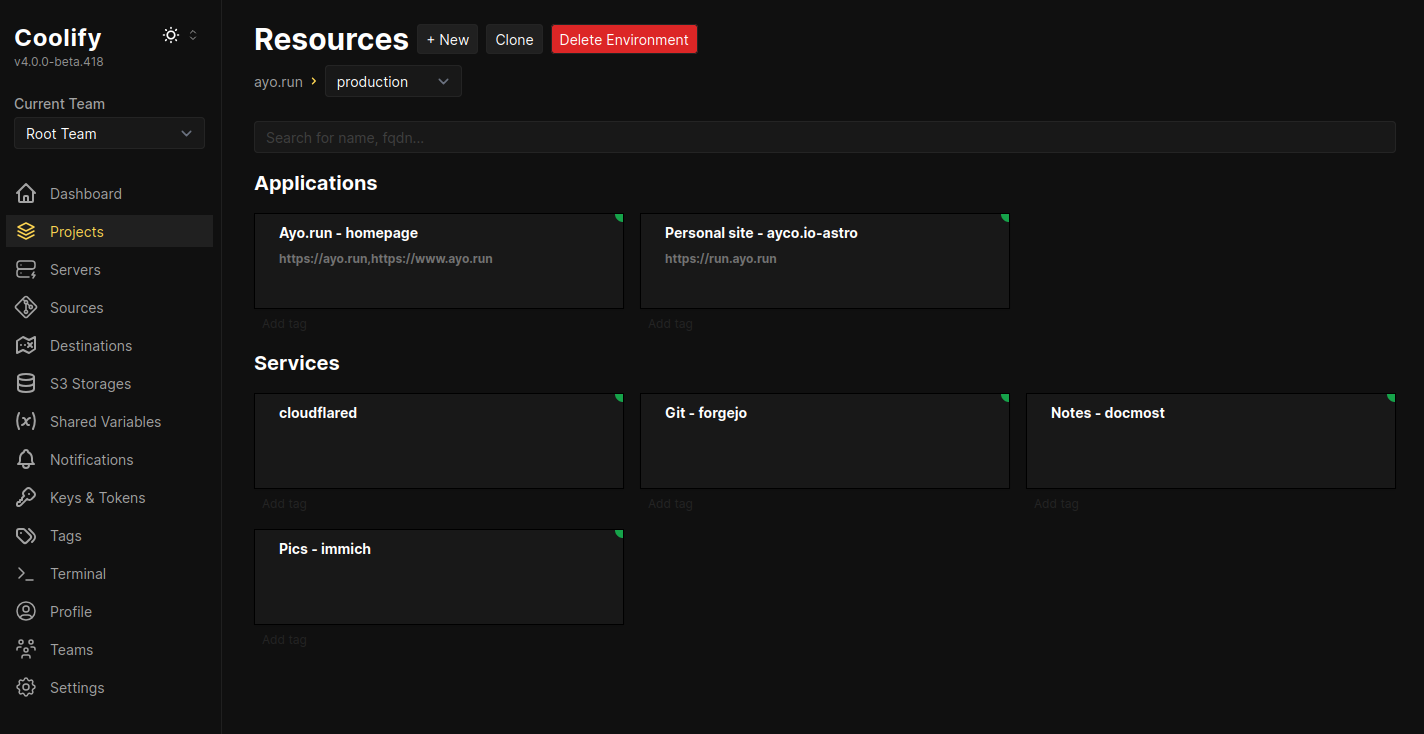
Task: Open the Pics - immich service card
Action: click(x=439, y=577)
